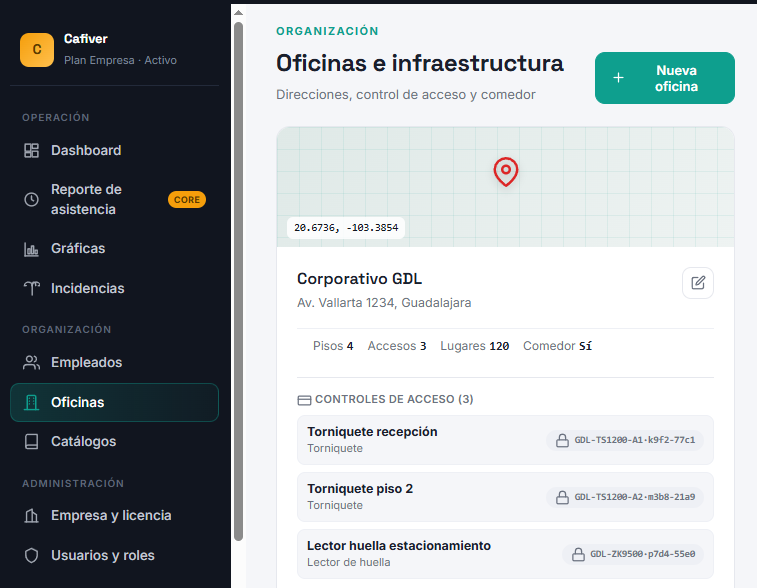Select Torniquete piso 2 access control card
The width and height of the screenshot is (757, 588).
(x=505, y=497)
